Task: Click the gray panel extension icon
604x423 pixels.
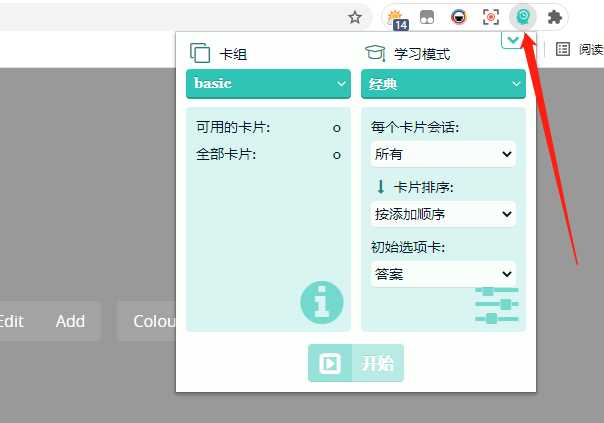Action: (x=428, y=17)
